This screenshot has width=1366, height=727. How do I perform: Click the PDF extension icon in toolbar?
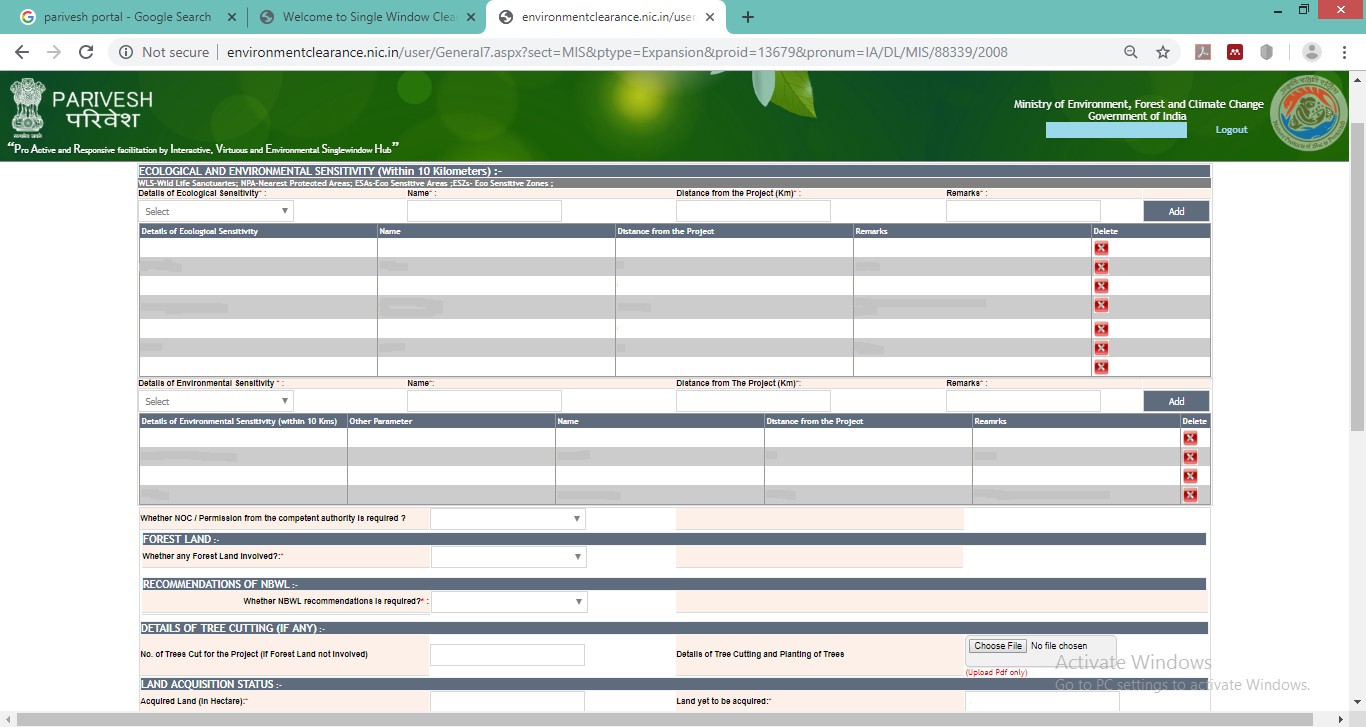[1203, 52]
